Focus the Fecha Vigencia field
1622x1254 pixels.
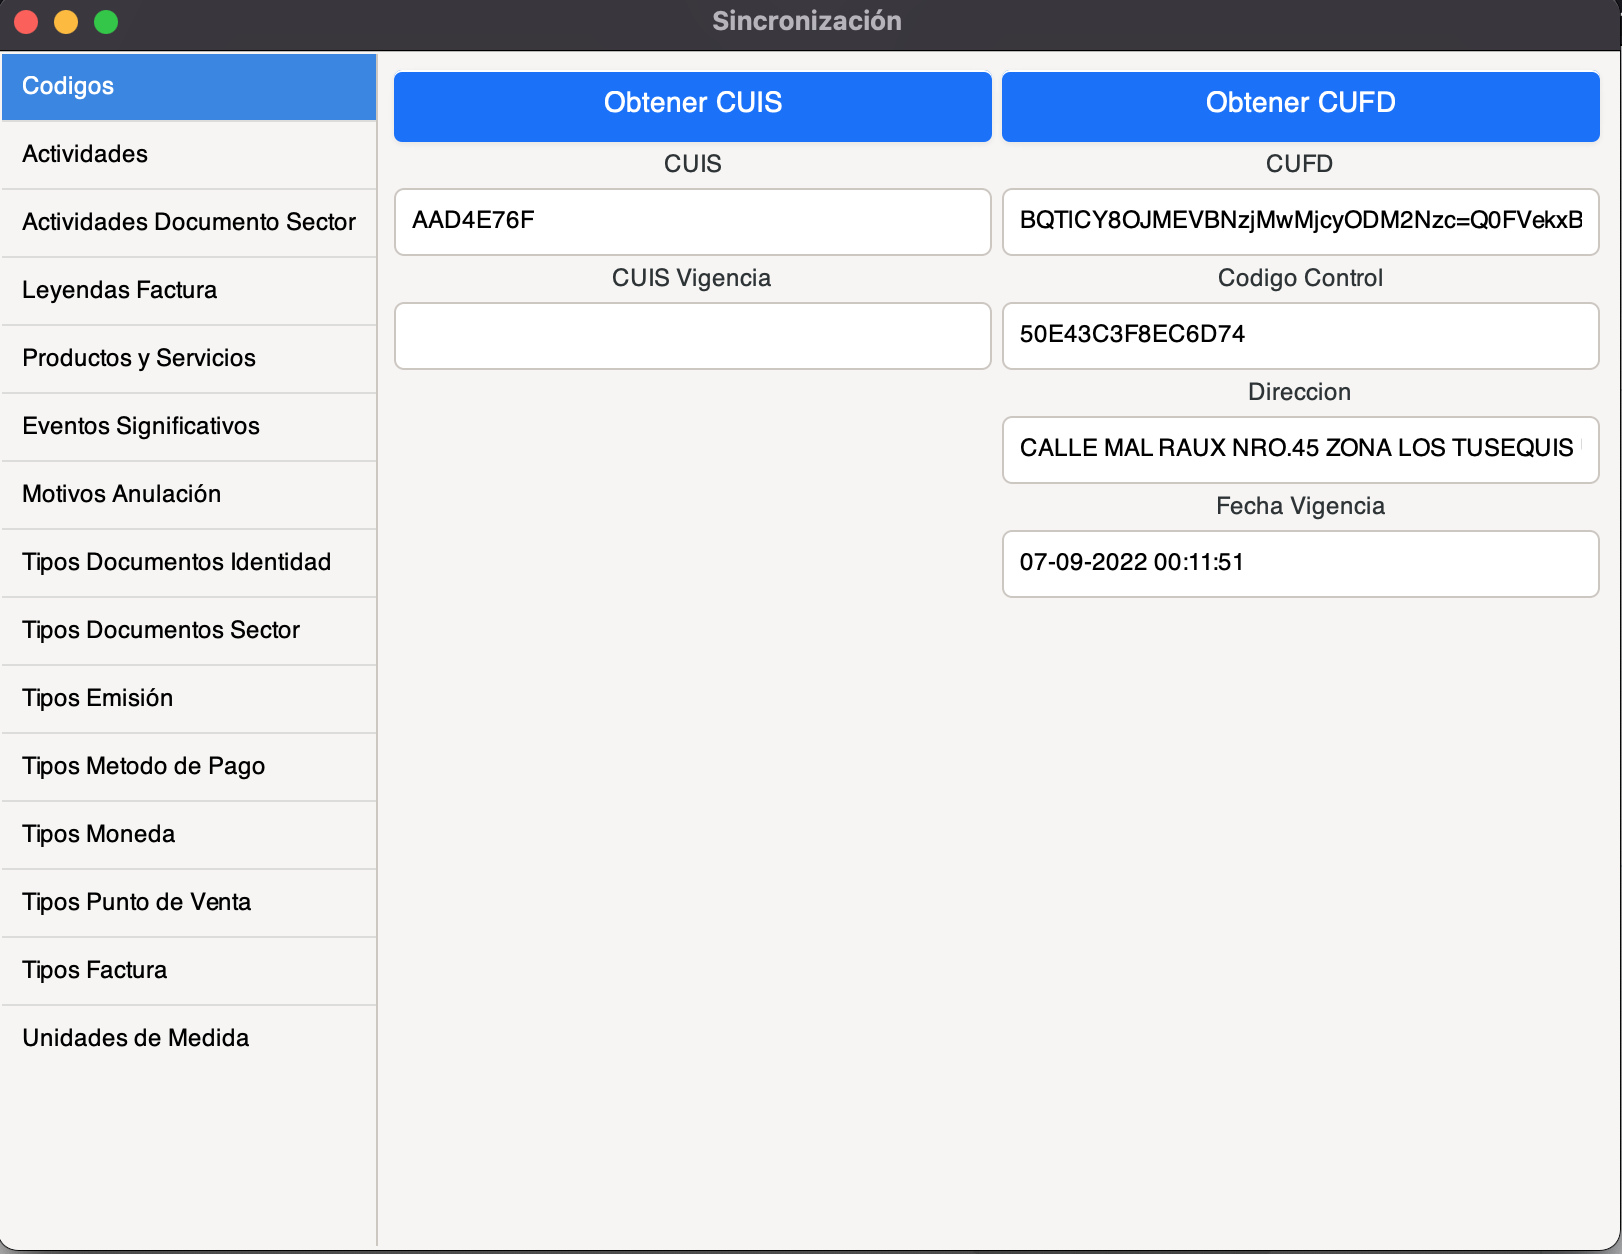(1300, 564)
